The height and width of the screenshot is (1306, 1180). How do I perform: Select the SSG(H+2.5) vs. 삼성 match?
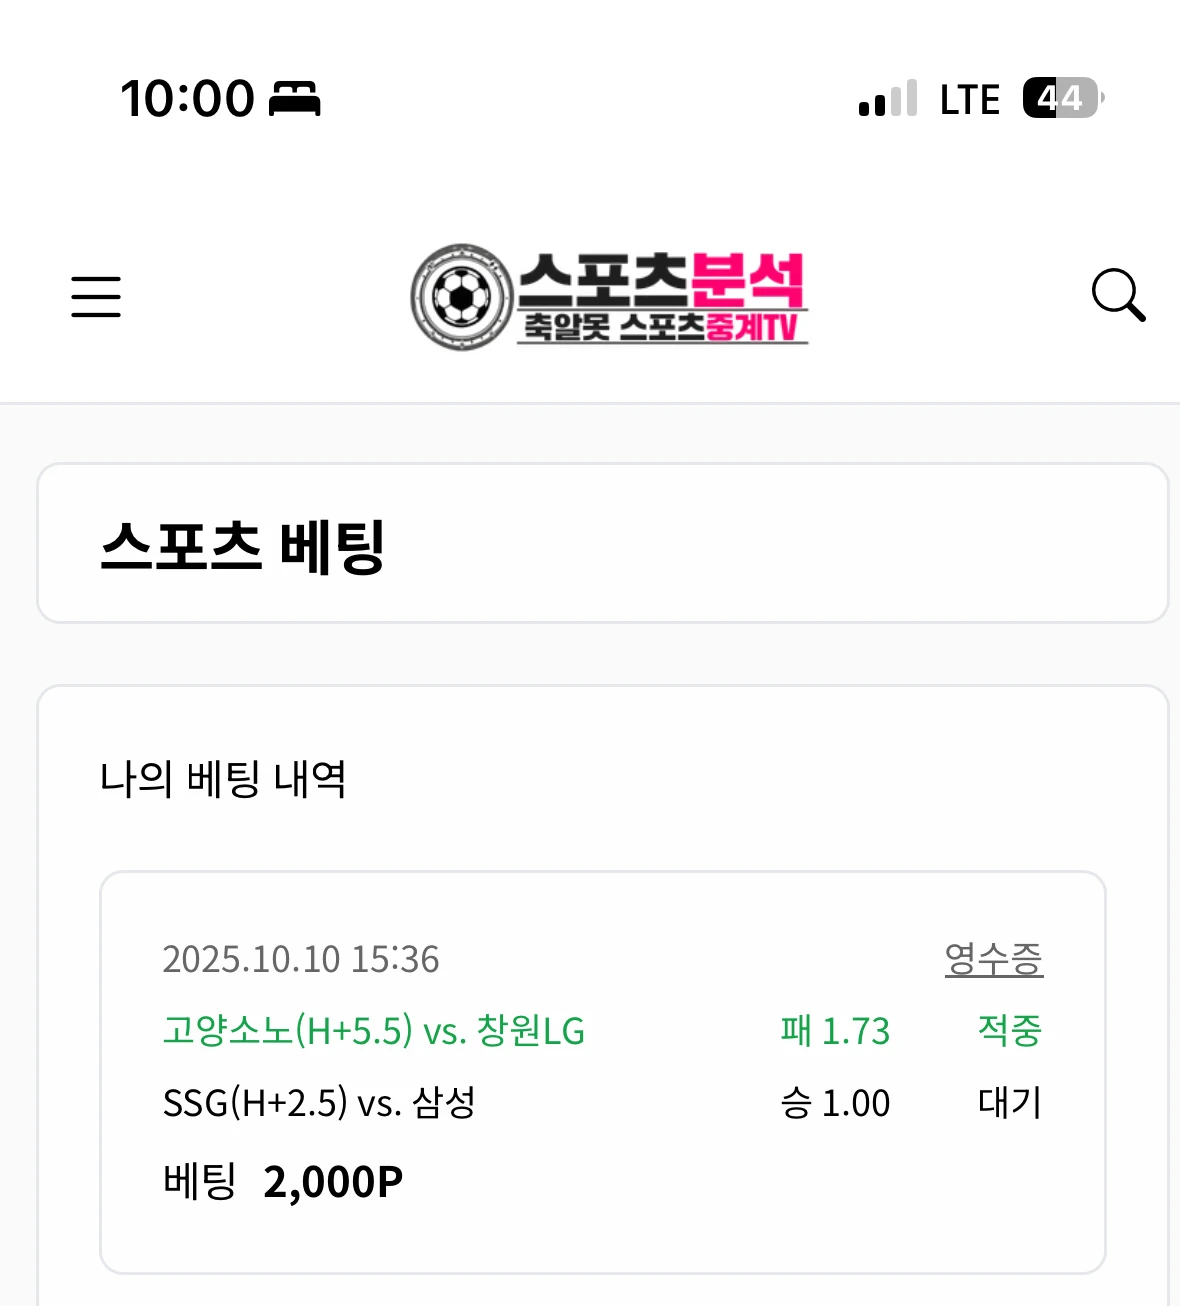click(x=319, y=1103)
